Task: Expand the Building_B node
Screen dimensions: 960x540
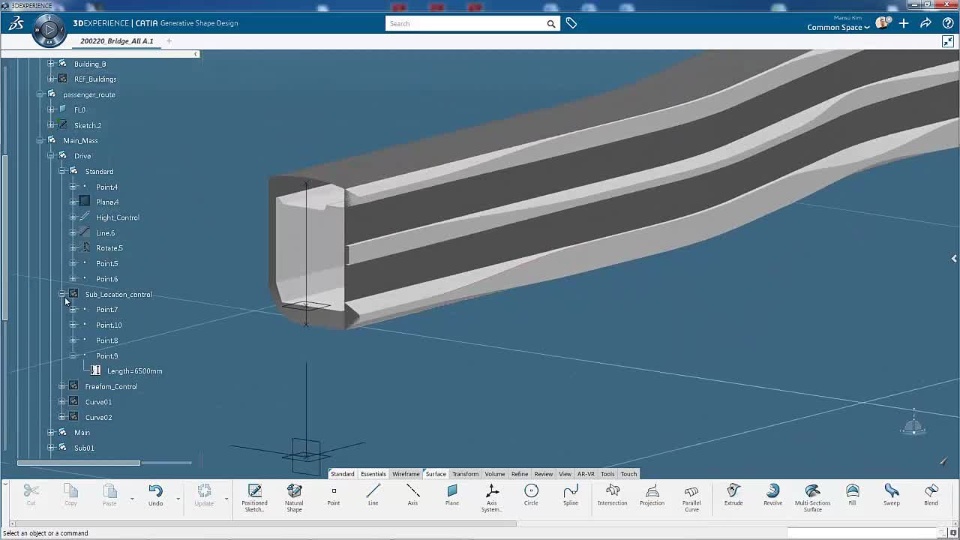Action: coord(51,64)
